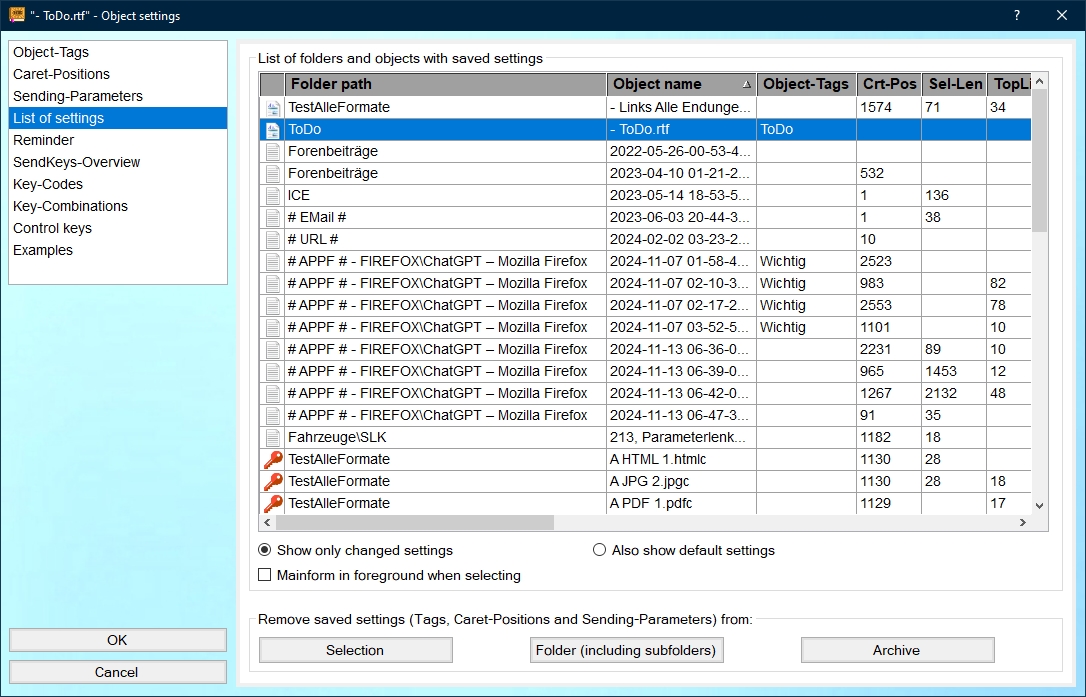Screen dimensions: 1086x697
Task: Click the key icon beside A JPG 2.jpgc
Action: pyautogui.click(x=272, y=482)
